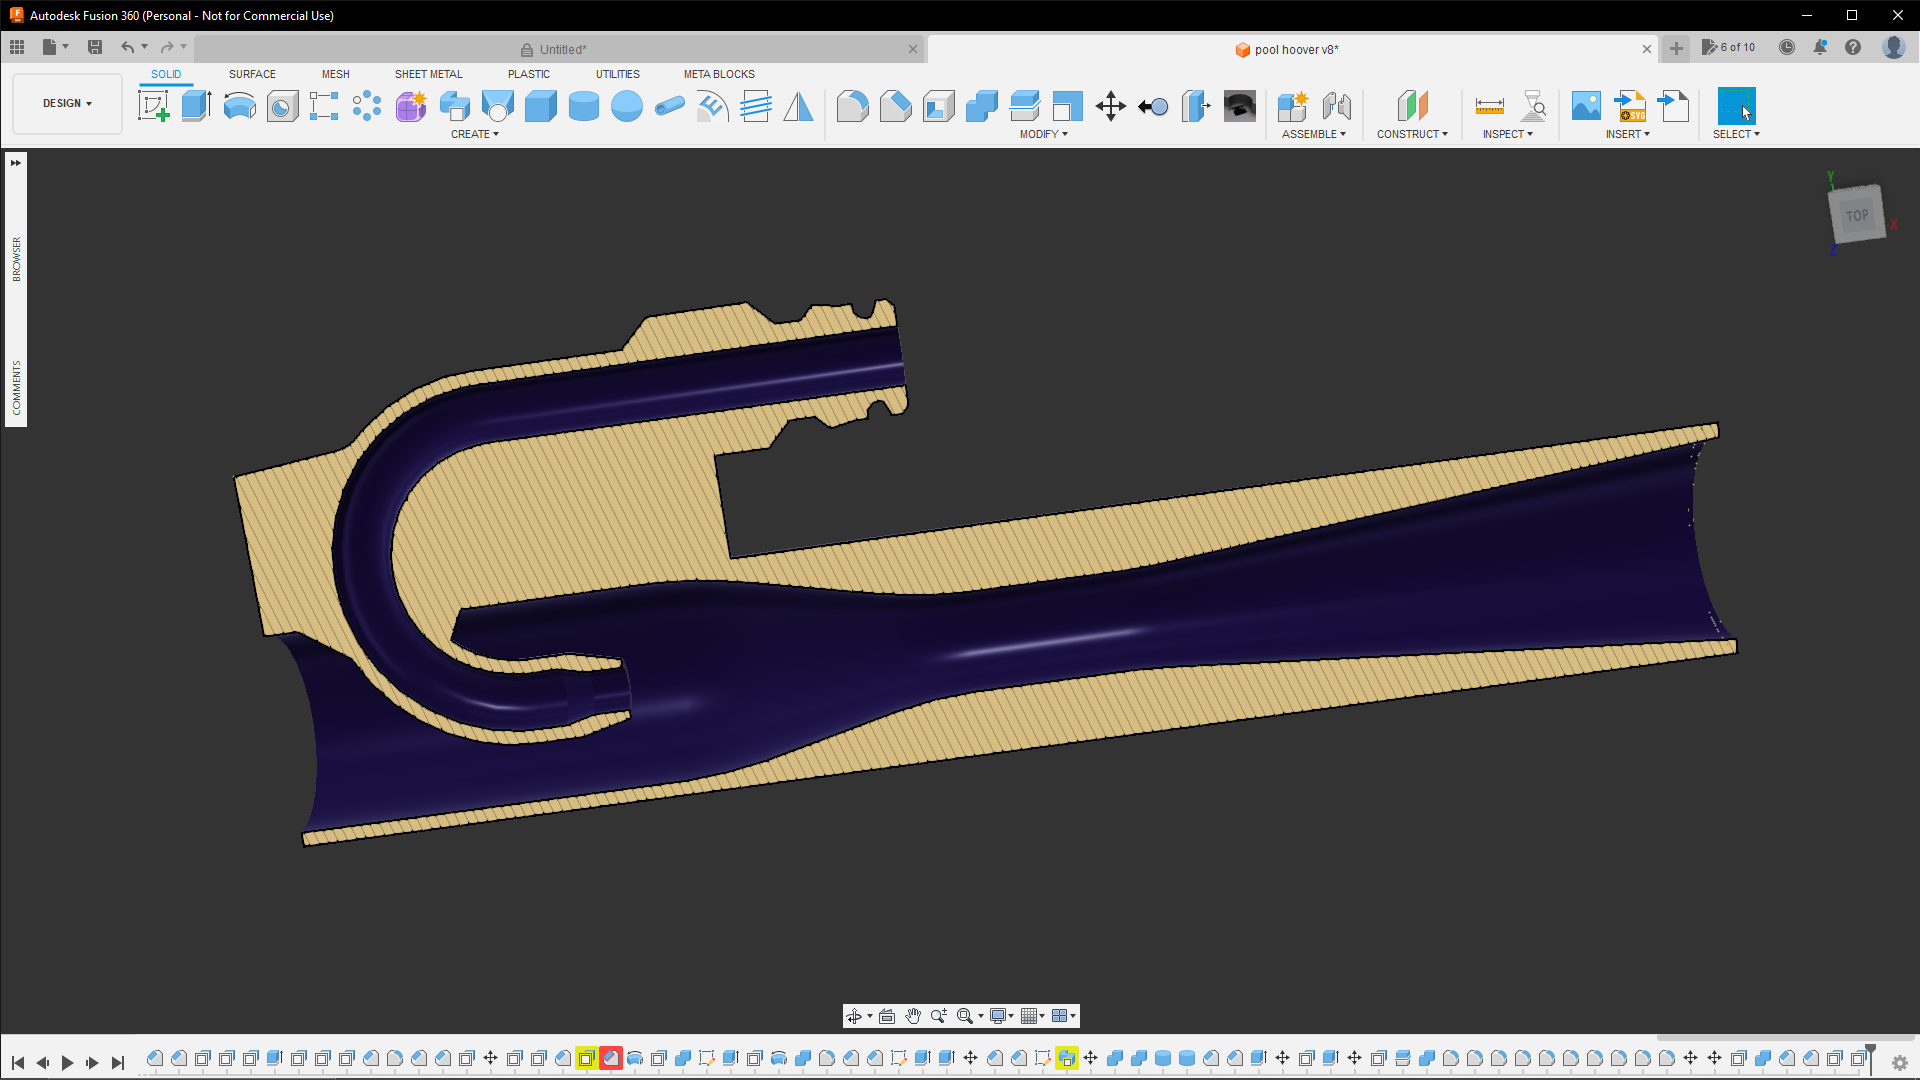Open Display Settings in navigation bar
Image resolution: width=1920 pixels, height=1080 pixels.
tap(1001, 1016)
